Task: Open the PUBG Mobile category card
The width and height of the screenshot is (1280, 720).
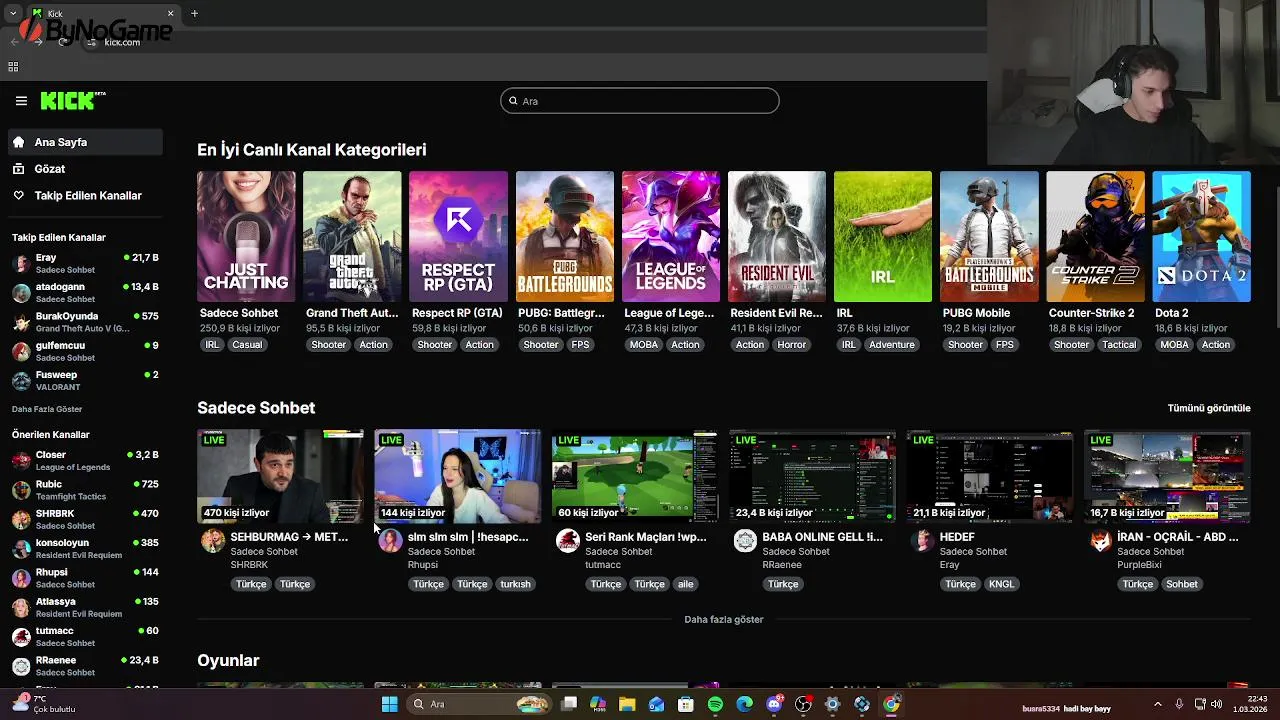Action: [989, 237]
